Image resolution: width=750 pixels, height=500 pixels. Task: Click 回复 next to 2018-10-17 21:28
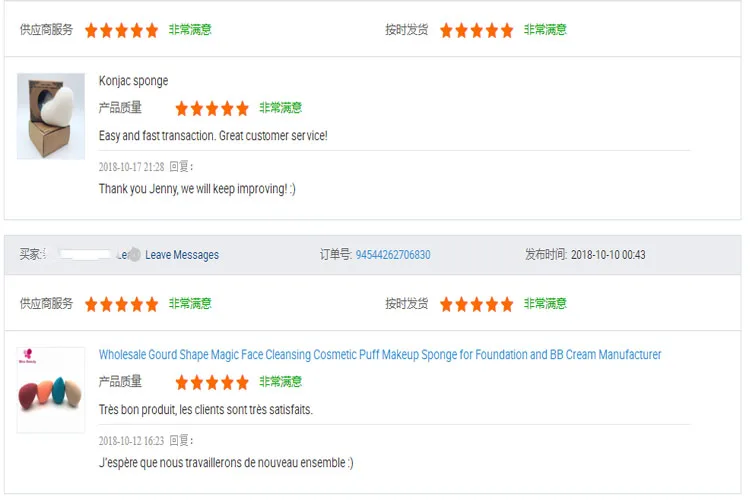(181, 167)
